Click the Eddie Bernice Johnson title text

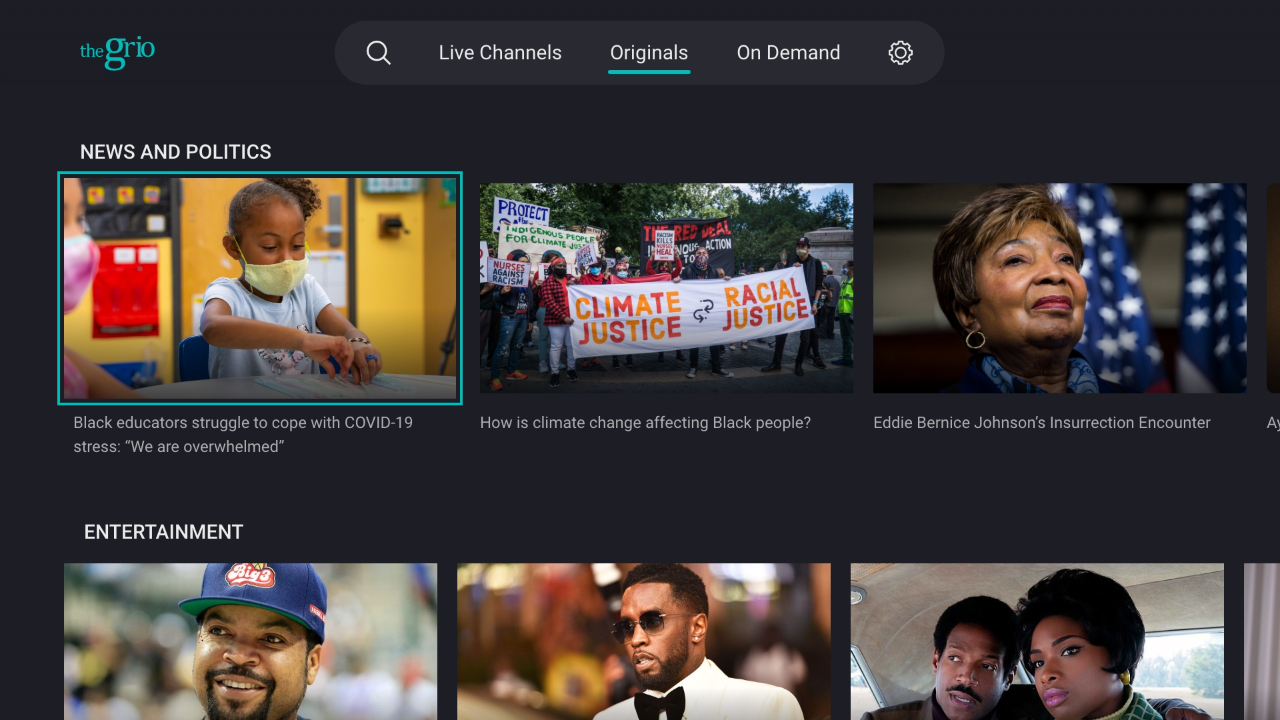1042,422
